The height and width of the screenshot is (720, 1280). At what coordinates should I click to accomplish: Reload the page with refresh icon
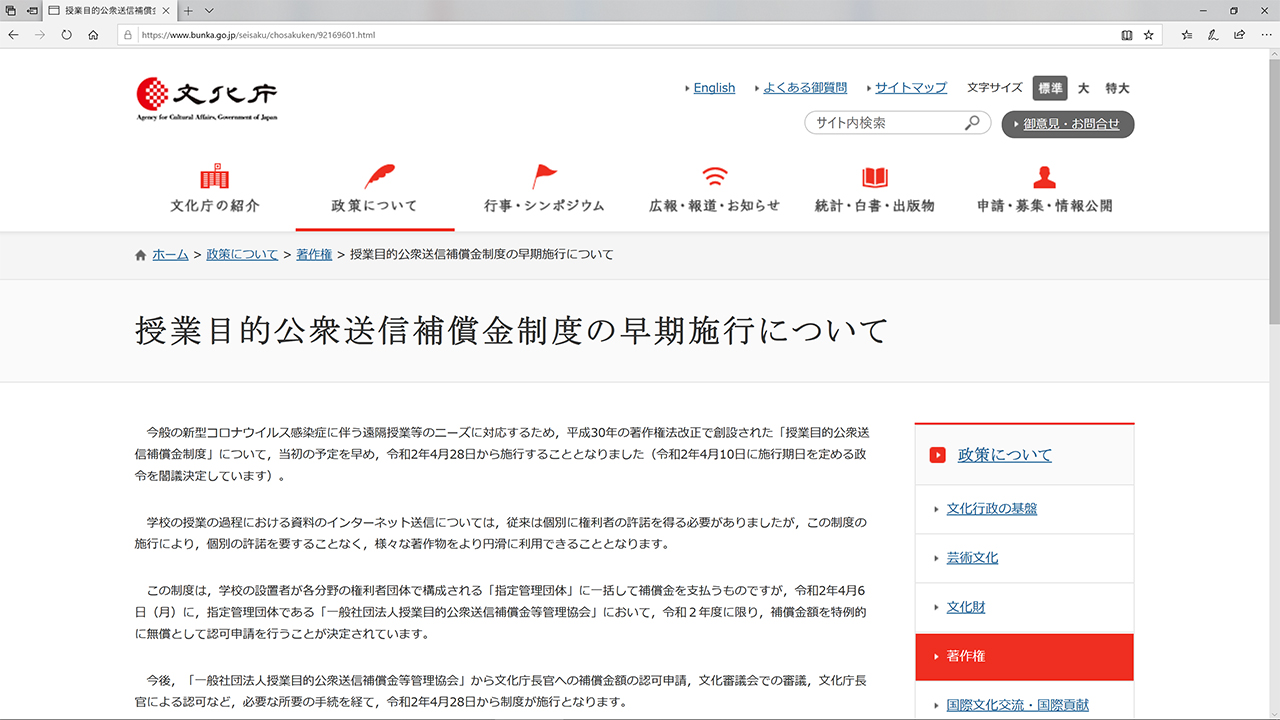[67, 34]
